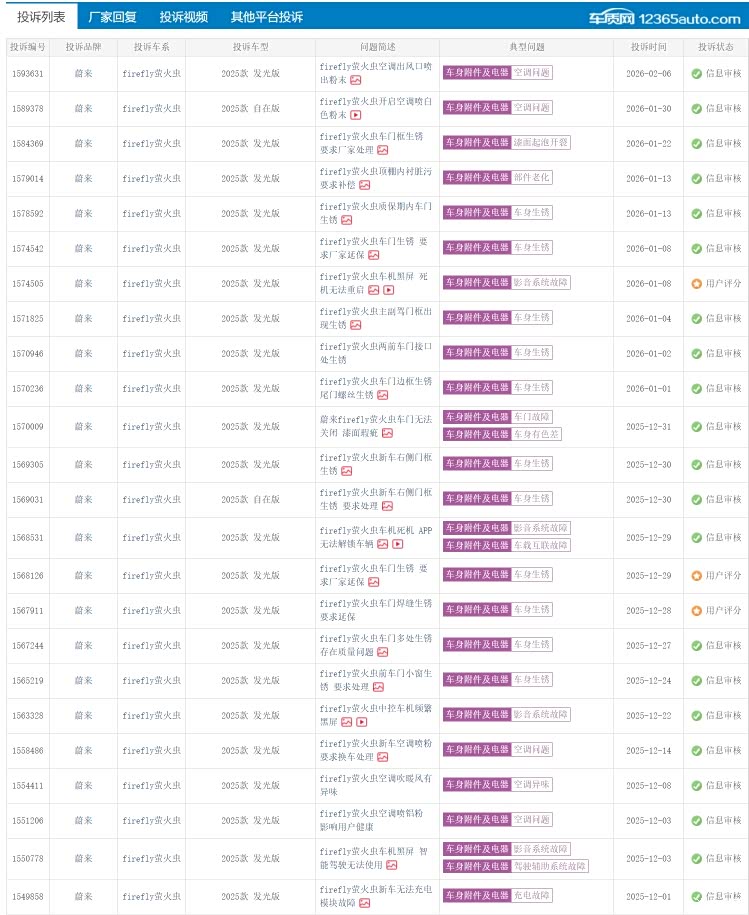
Task: Click the 车载互联故障 tag in complaint 1568531
Action: (x=541, y=546)
